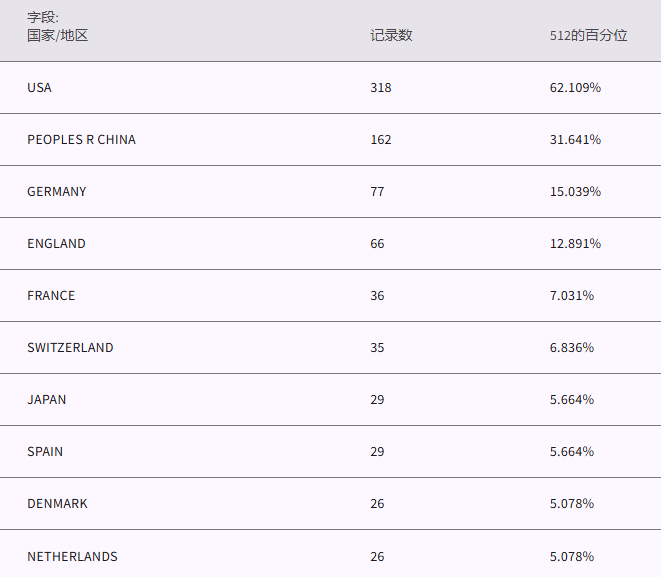This screenshot has height=577, width=661.
Task: Click the GERMANY country name
Action: [x=57, y=192]
